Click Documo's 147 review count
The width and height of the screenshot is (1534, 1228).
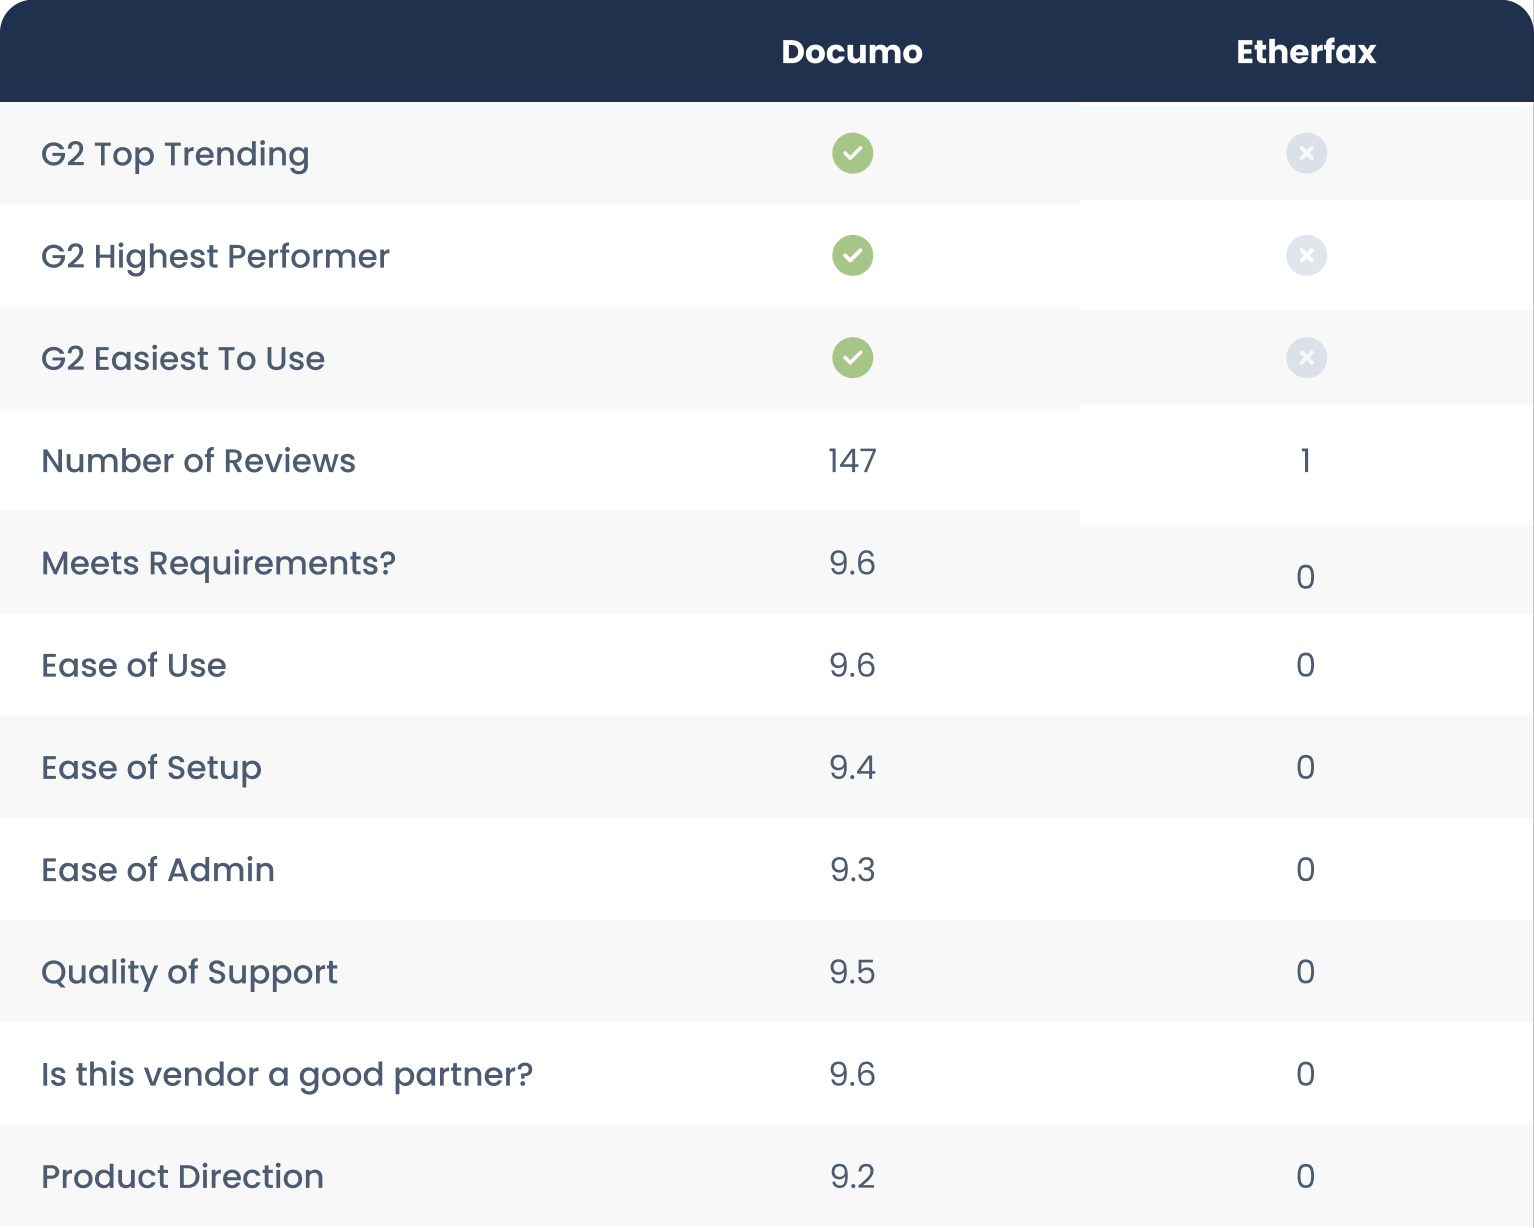point(852,461)
